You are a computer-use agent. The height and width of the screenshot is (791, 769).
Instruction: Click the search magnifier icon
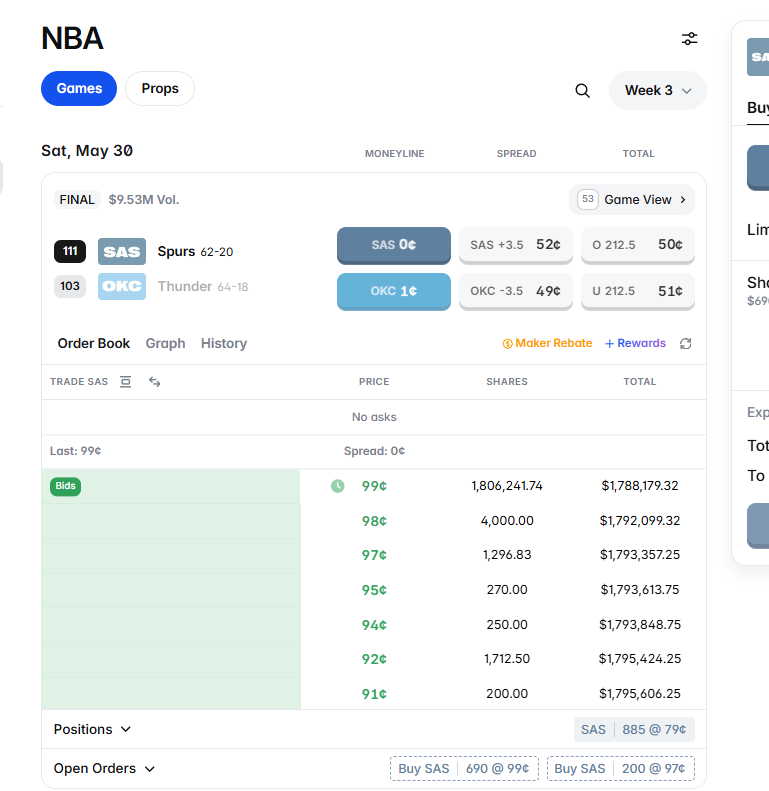582,91
